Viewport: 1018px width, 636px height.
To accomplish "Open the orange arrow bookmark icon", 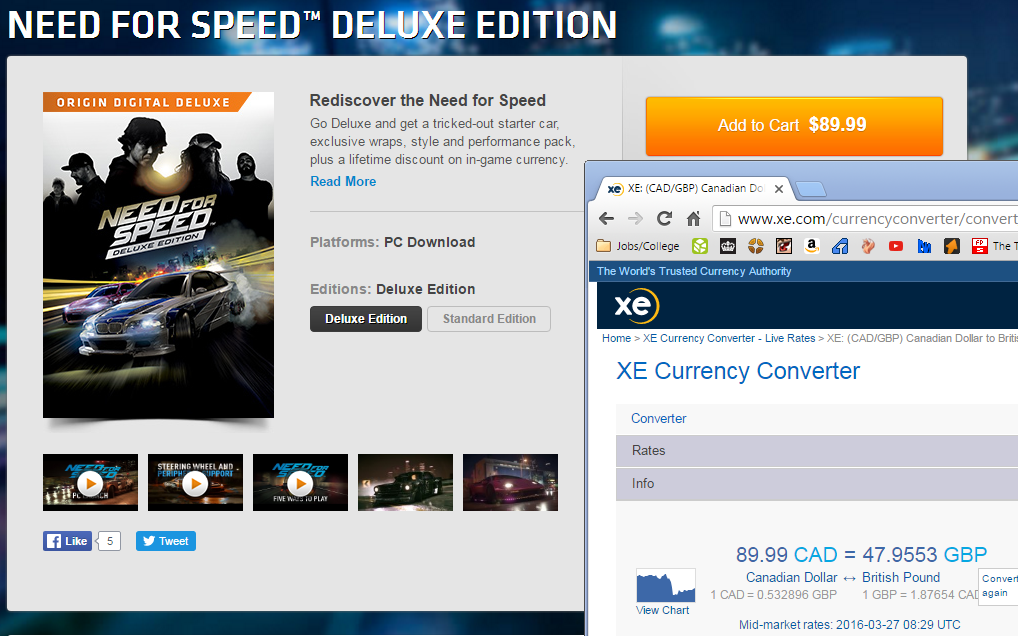I will pyautogui.click(x=952, y=246).
